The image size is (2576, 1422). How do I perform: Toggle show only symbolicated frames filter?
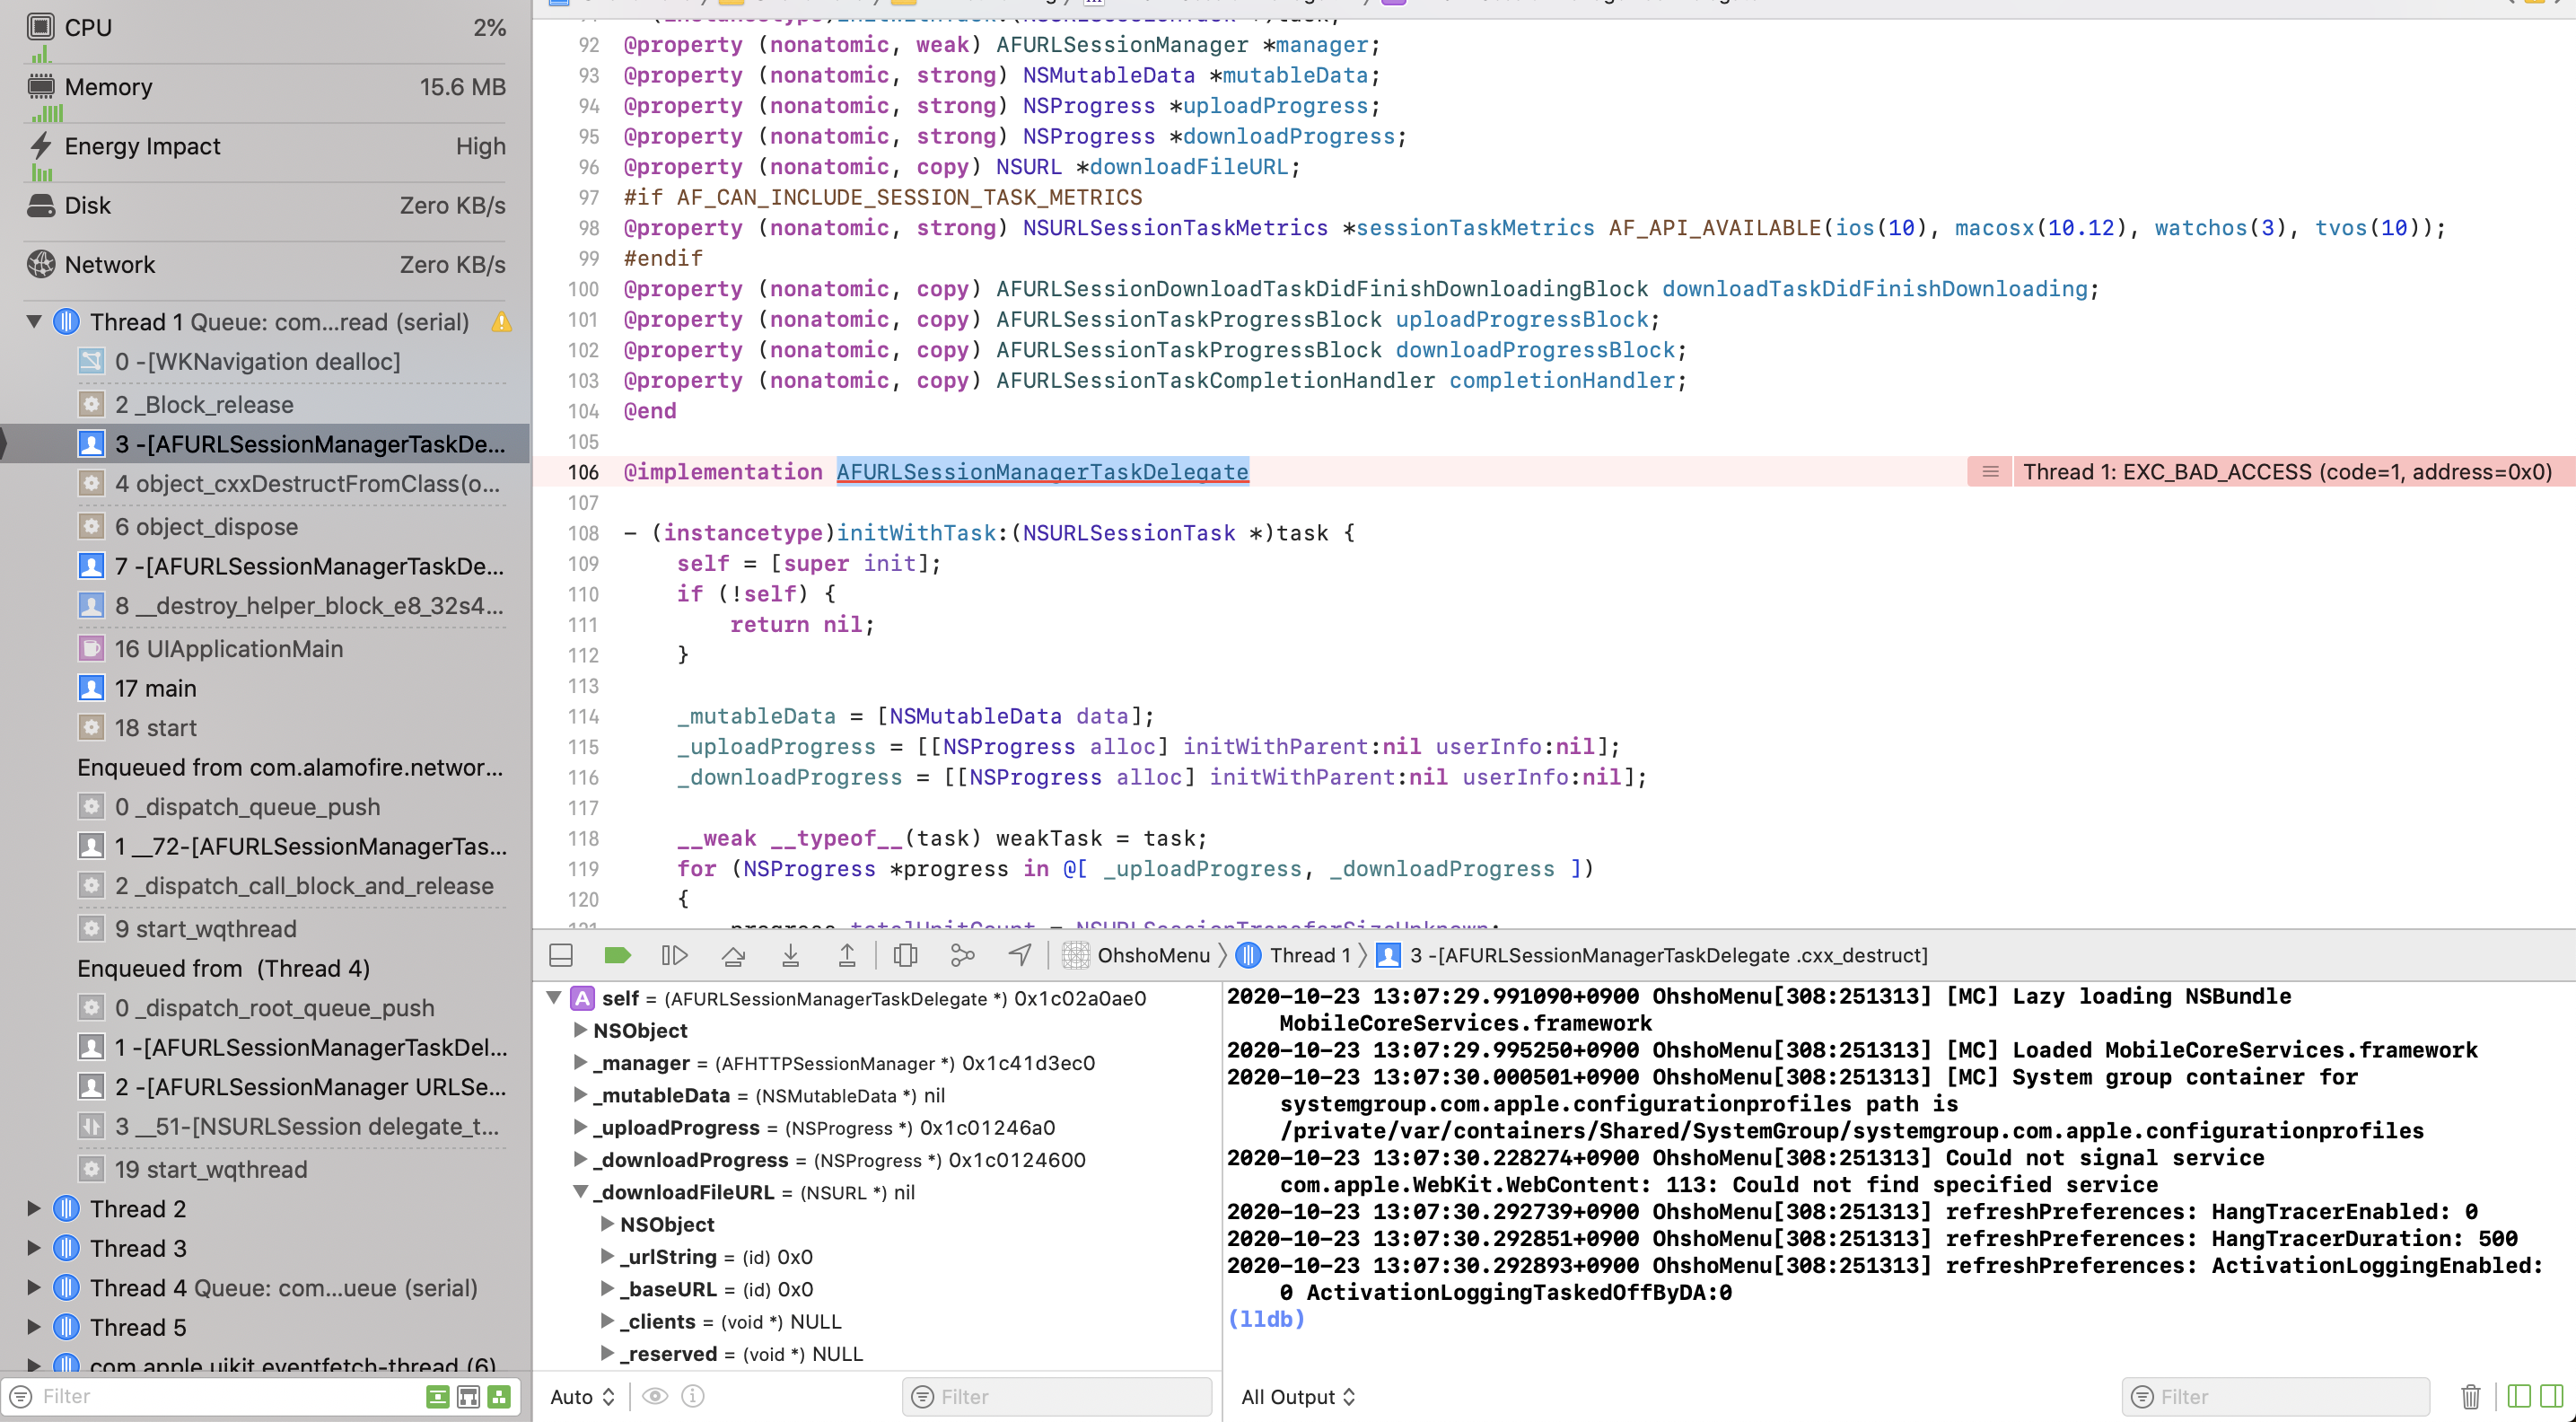[x=468, y=1396]
